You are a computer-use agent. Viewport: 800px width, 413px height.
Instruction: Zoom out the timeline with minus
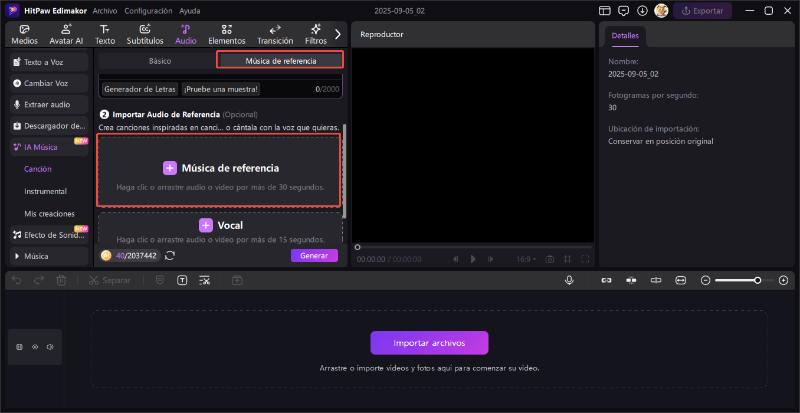coord(705,280)
